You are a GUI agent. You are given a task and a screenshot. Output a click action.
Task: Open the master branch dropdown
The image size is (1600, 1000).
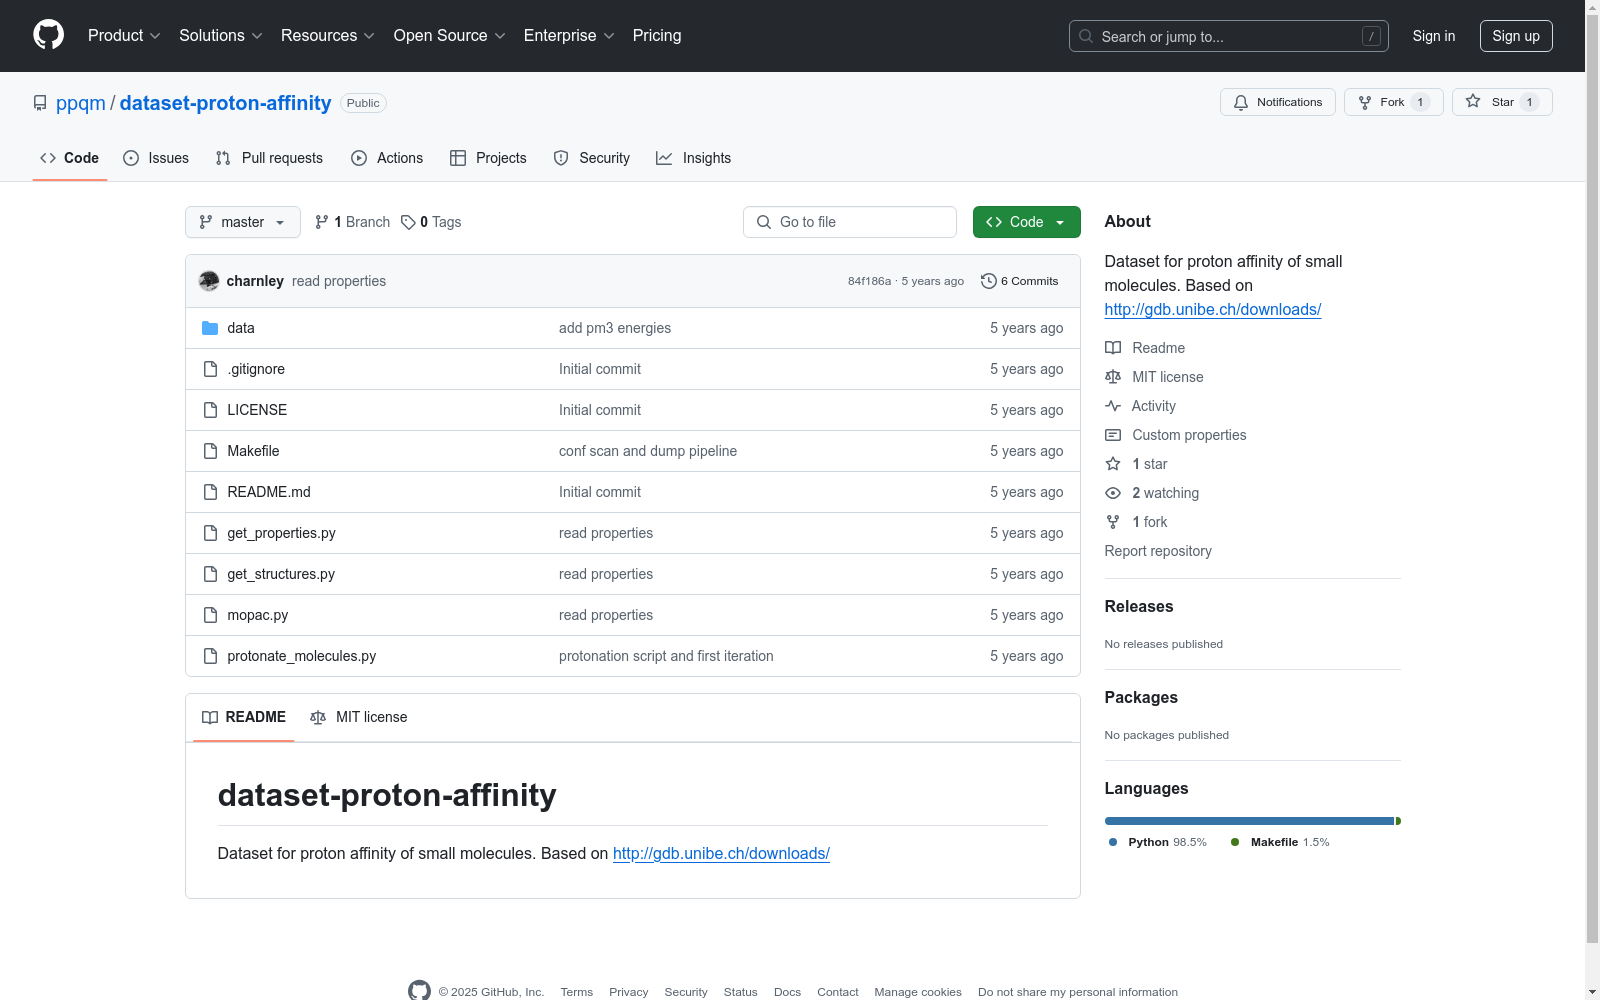coord(243,222)
